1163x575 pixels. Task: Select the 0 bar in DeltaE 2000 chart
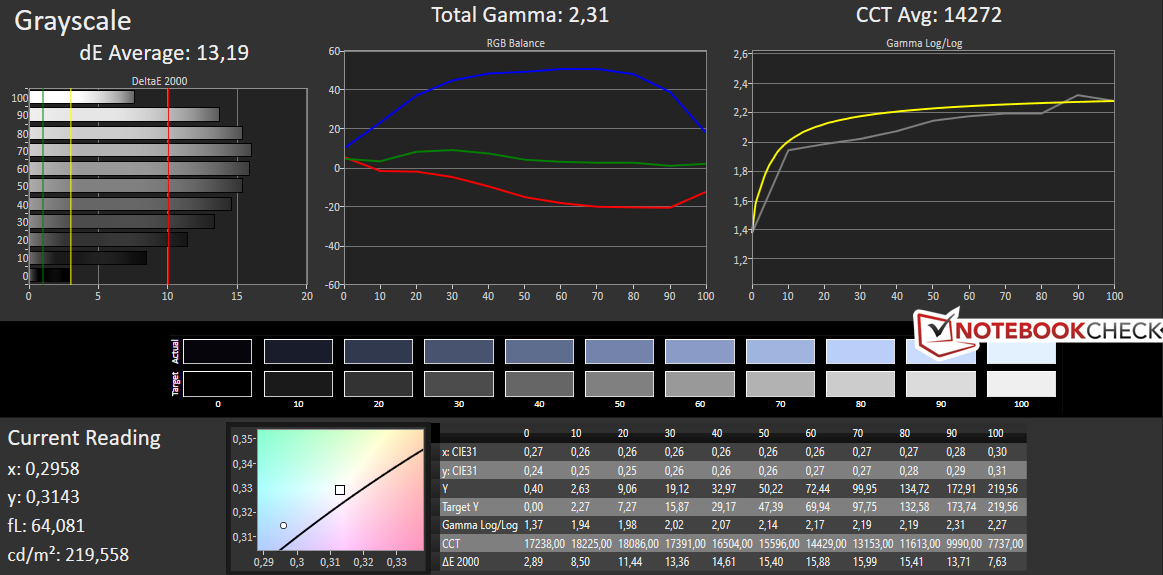pos(49,275)
